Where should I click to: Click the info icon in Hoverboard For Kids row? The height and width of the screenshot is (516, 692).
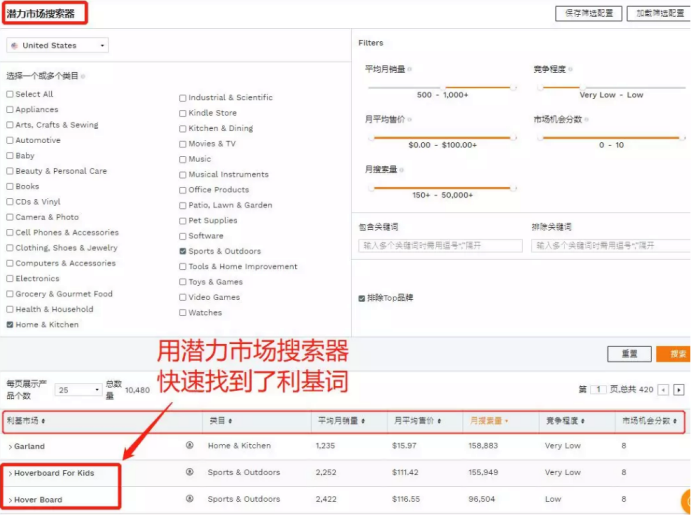tap(189, 472)
